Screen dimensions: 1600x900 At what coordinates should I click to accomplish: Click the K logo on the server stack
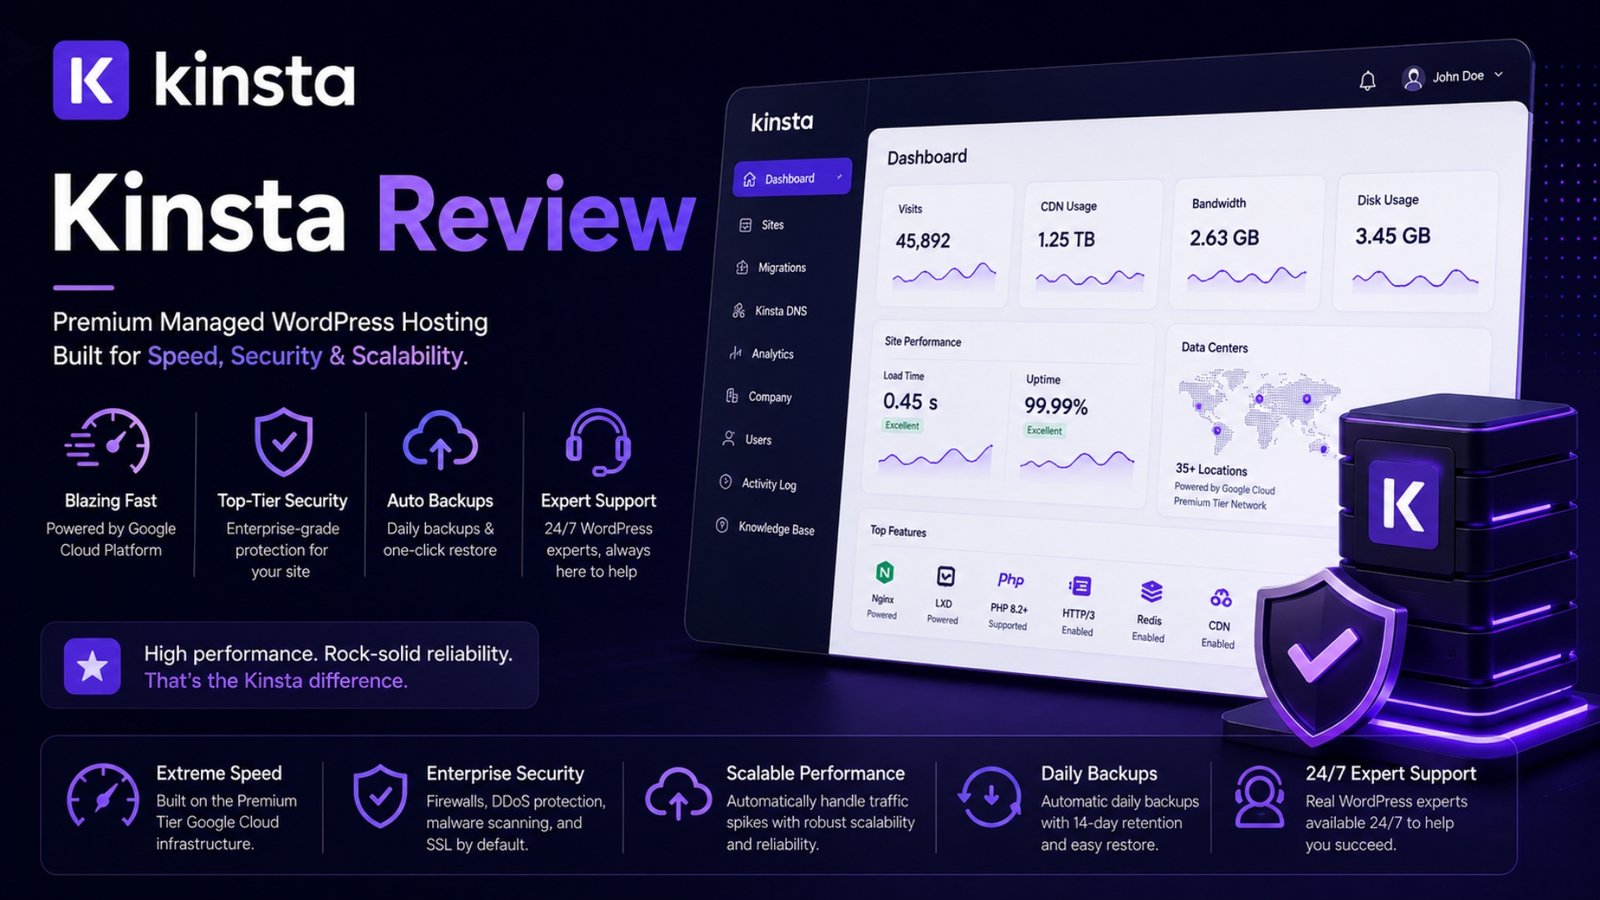pos(1403,502)
